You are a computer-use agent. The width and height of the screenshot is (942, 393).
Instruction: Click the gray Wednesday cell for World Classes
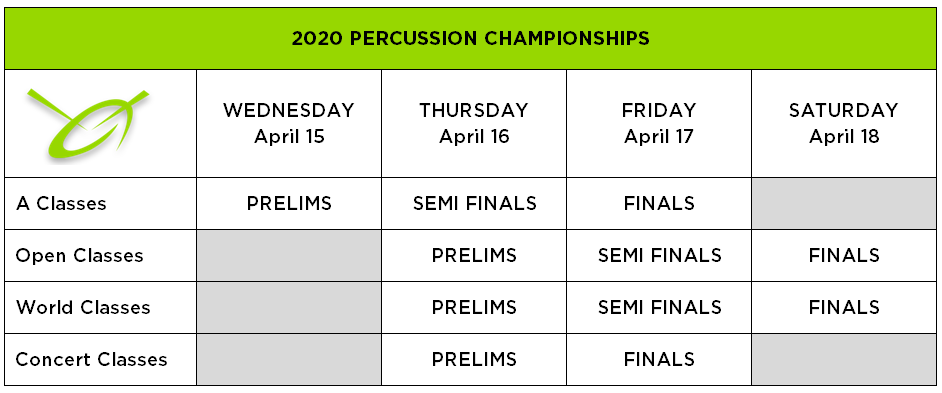coord(289,307)
